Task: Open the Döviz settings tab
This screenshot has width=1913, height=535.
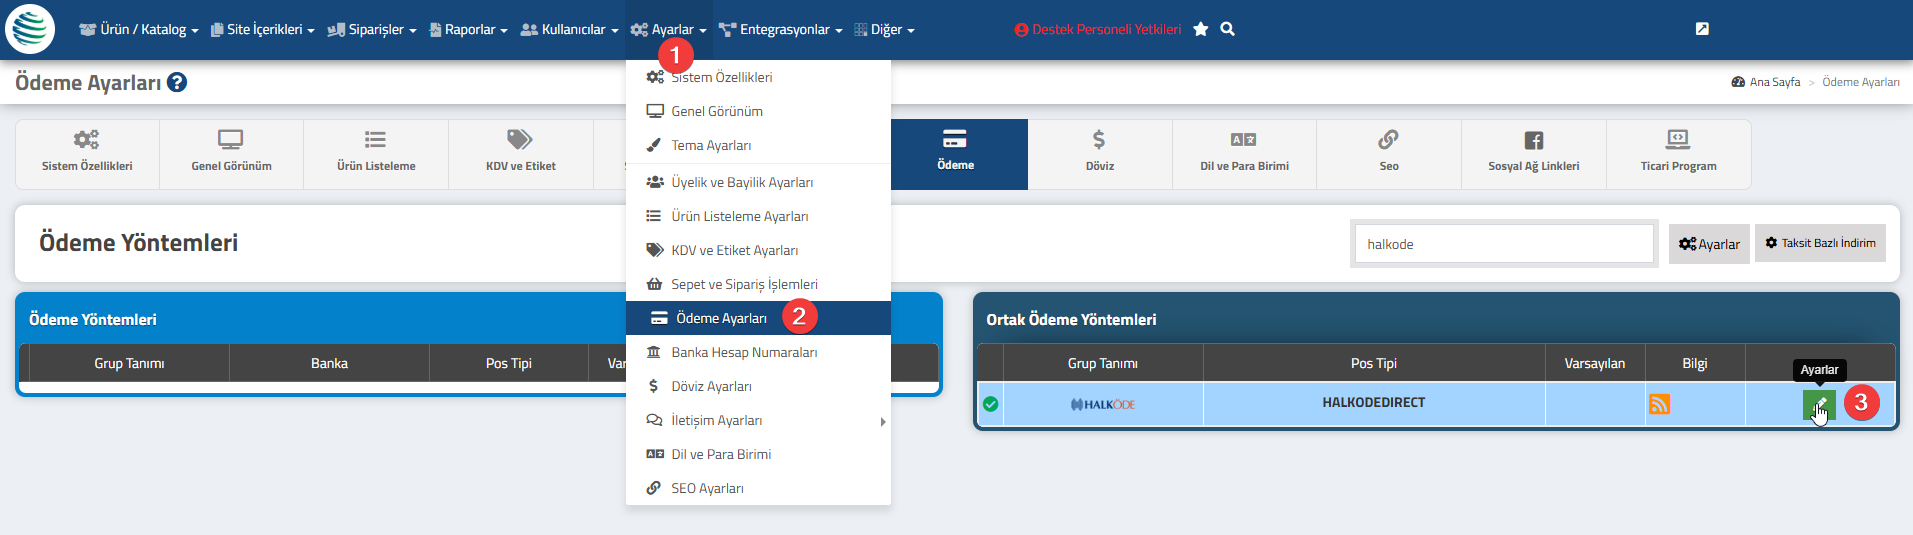Action: click(x=1099, y=153)
